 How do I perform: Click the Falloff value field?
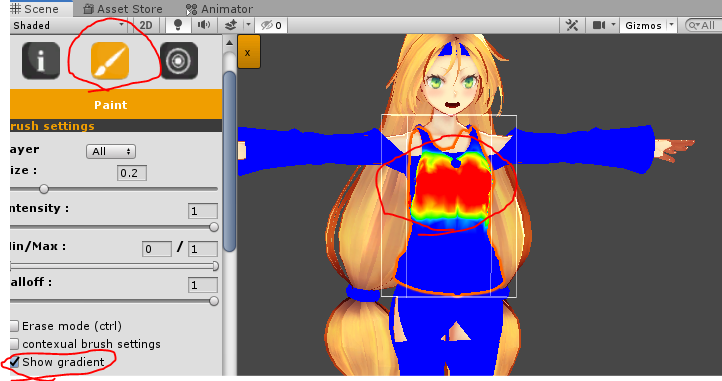point(203,285)
